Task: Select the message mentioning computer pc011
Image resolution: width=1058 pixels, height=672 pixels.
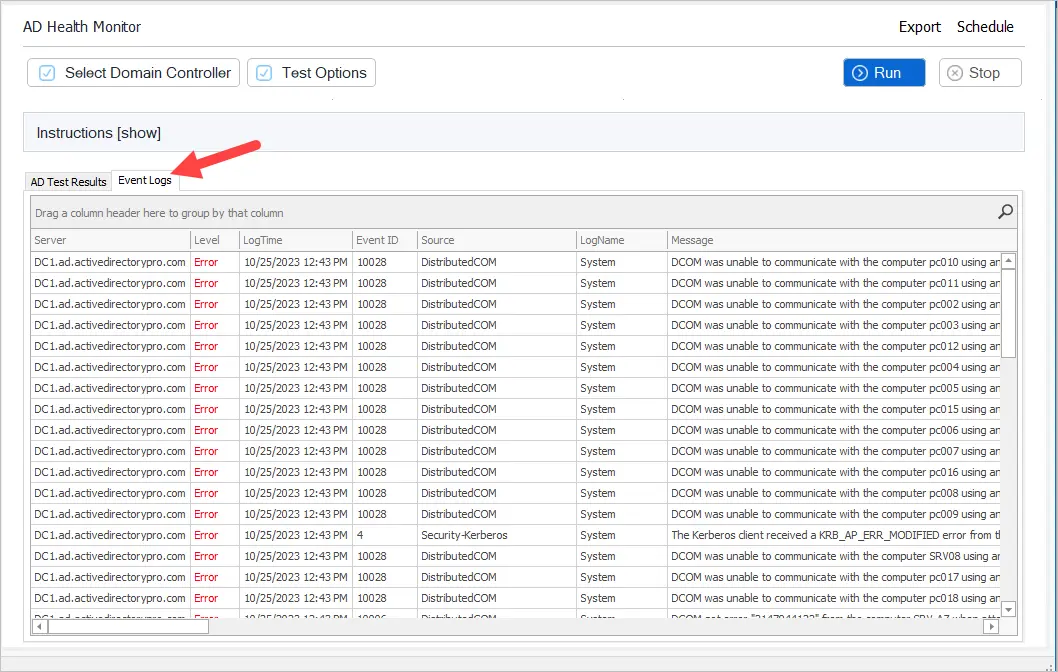Action: 835,283
